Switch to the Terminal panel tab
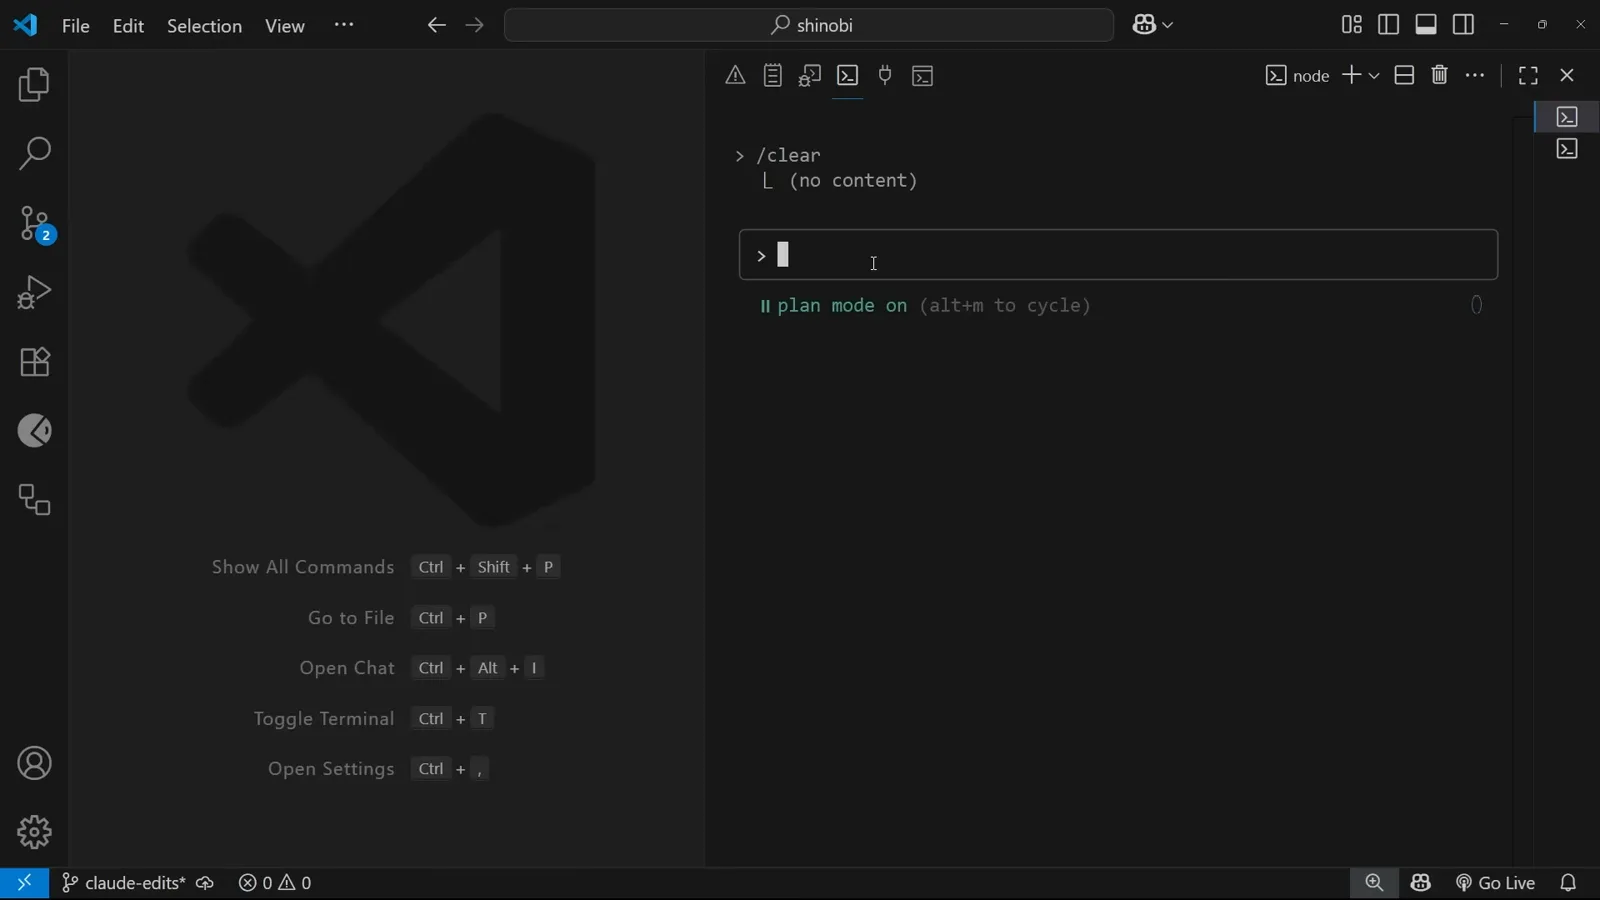Image resolution: width=1600 pixels, height=900 pixels. [x=848, y=75]
